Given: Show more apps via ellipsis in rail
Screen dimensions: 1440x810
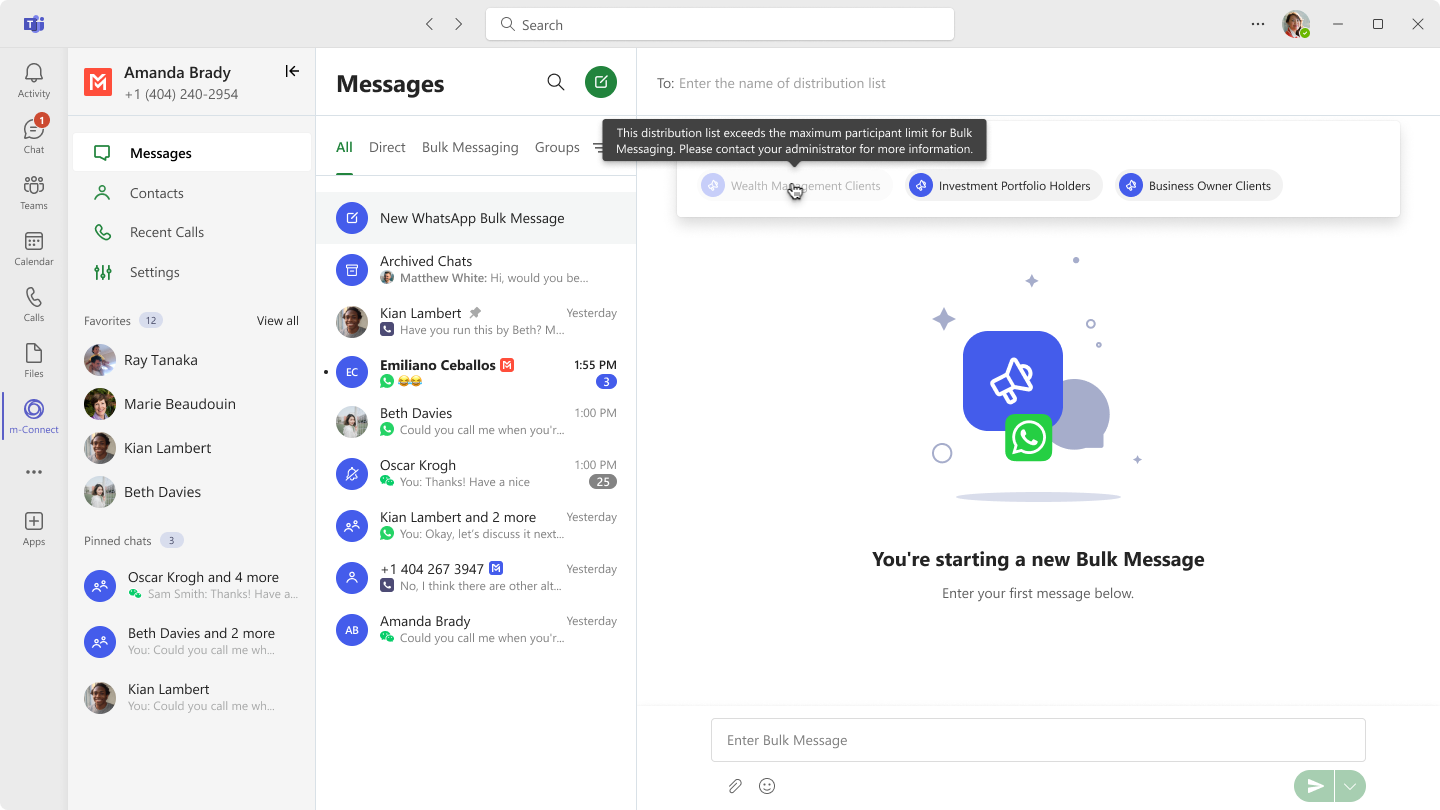Looking at the screenshot, I should (x=34, y=472).
